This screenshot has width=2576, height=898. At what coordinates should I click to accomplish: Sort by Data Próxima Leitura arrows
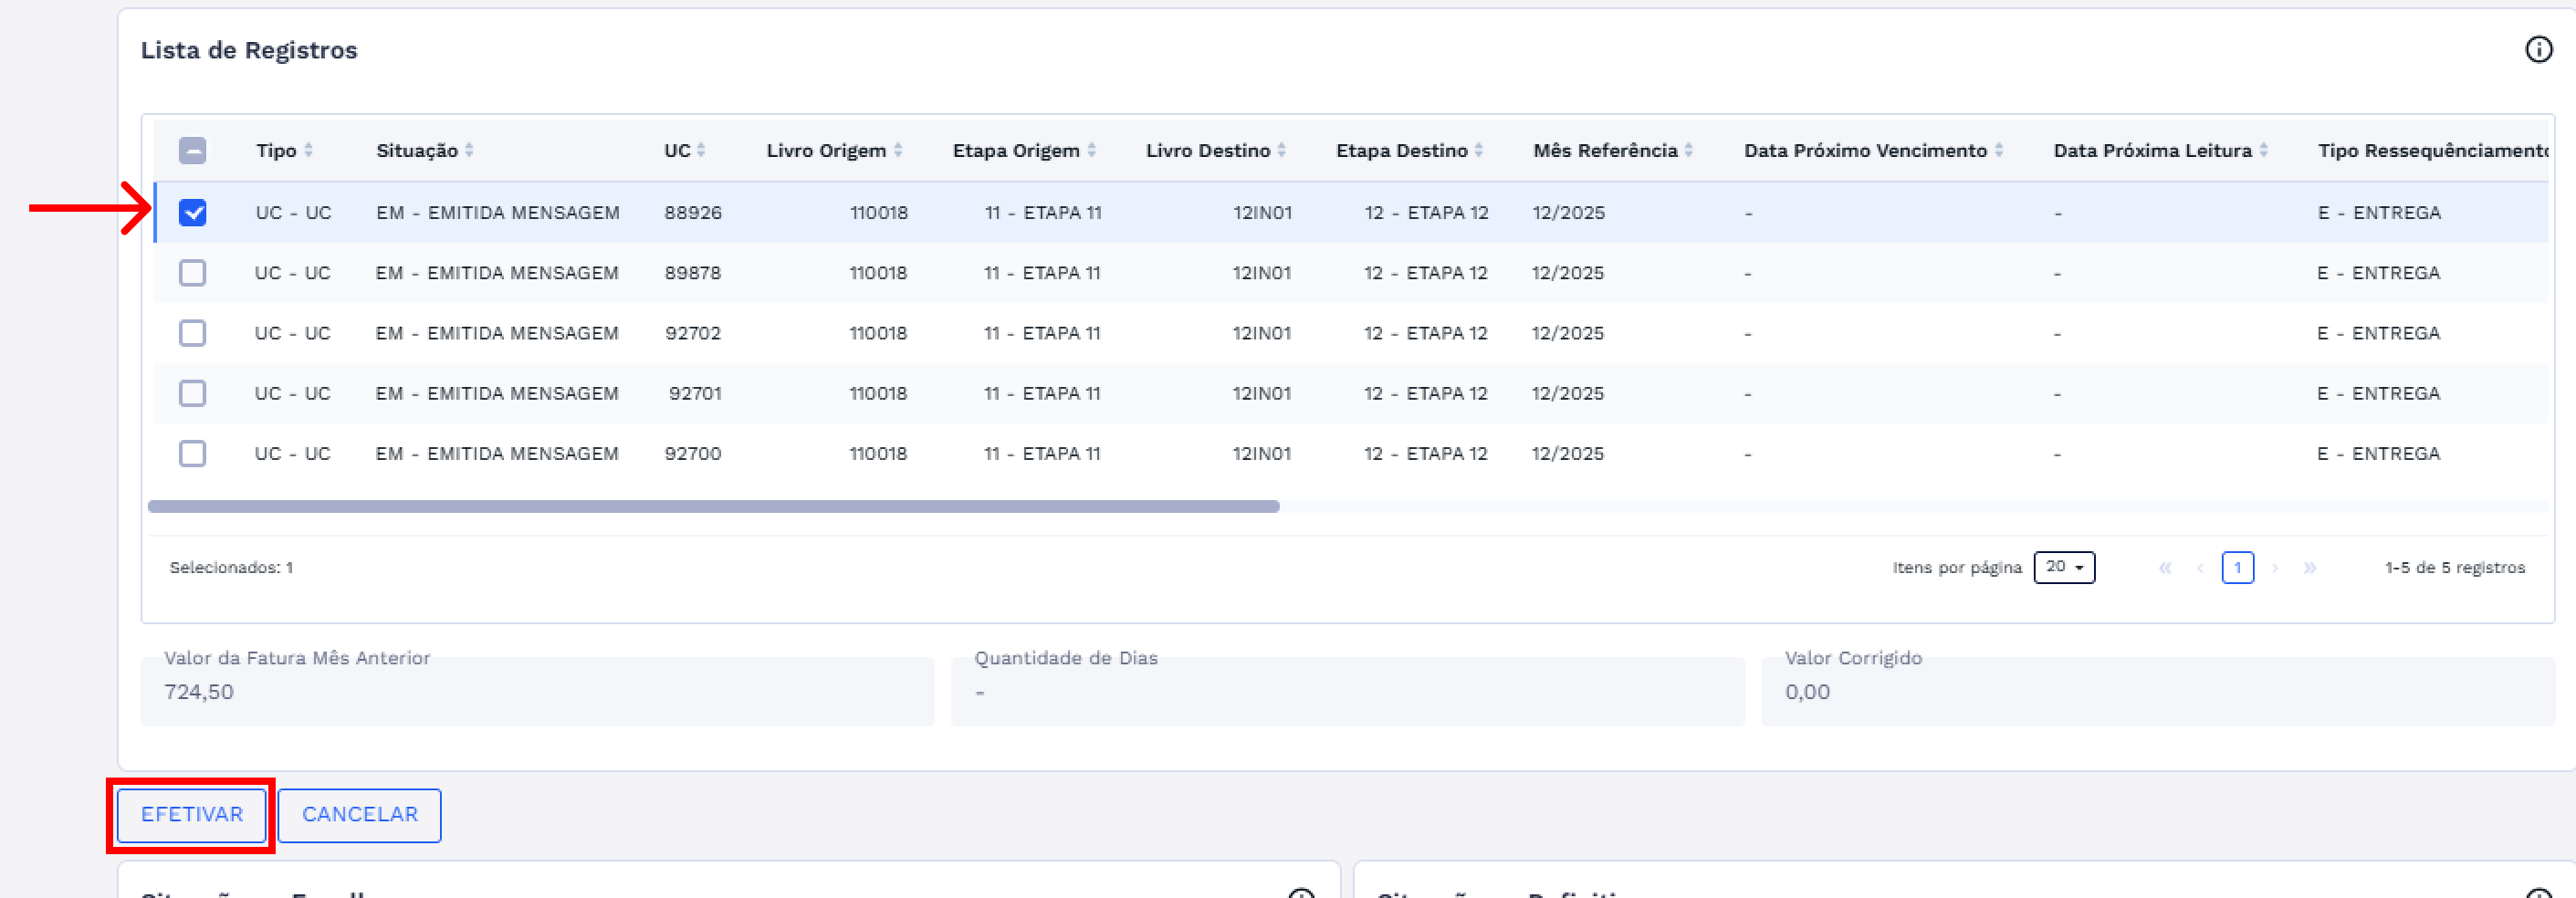pos(2263,150)
